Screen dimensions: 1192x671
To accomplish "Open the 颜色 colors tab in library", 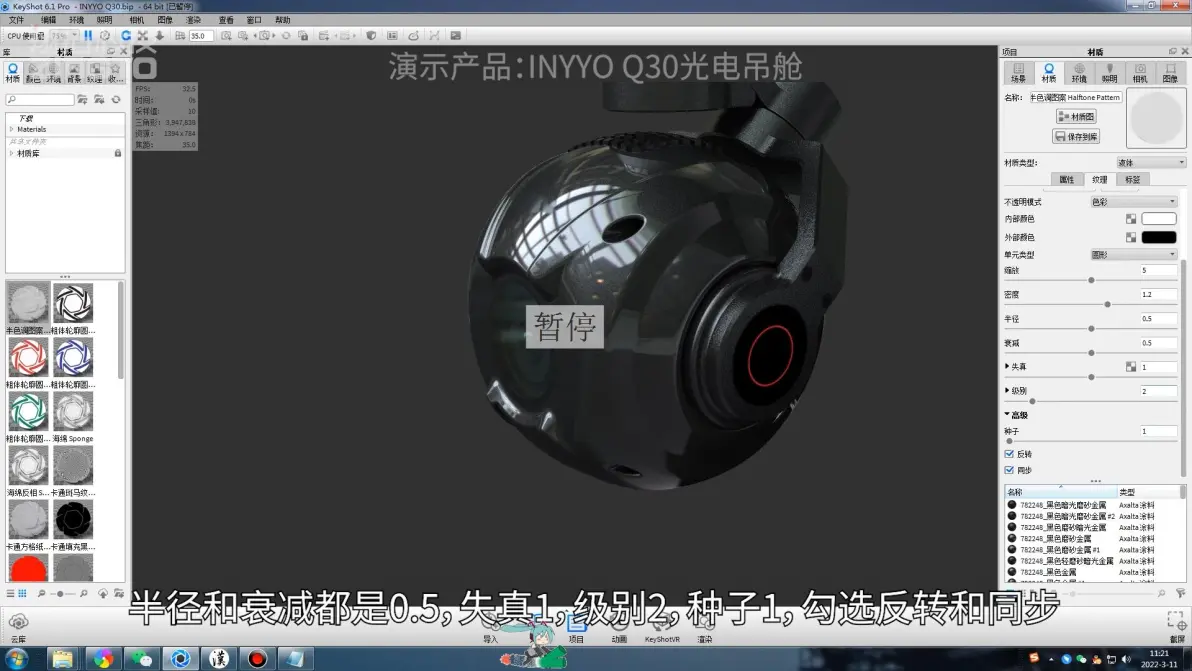I will 33,73.
